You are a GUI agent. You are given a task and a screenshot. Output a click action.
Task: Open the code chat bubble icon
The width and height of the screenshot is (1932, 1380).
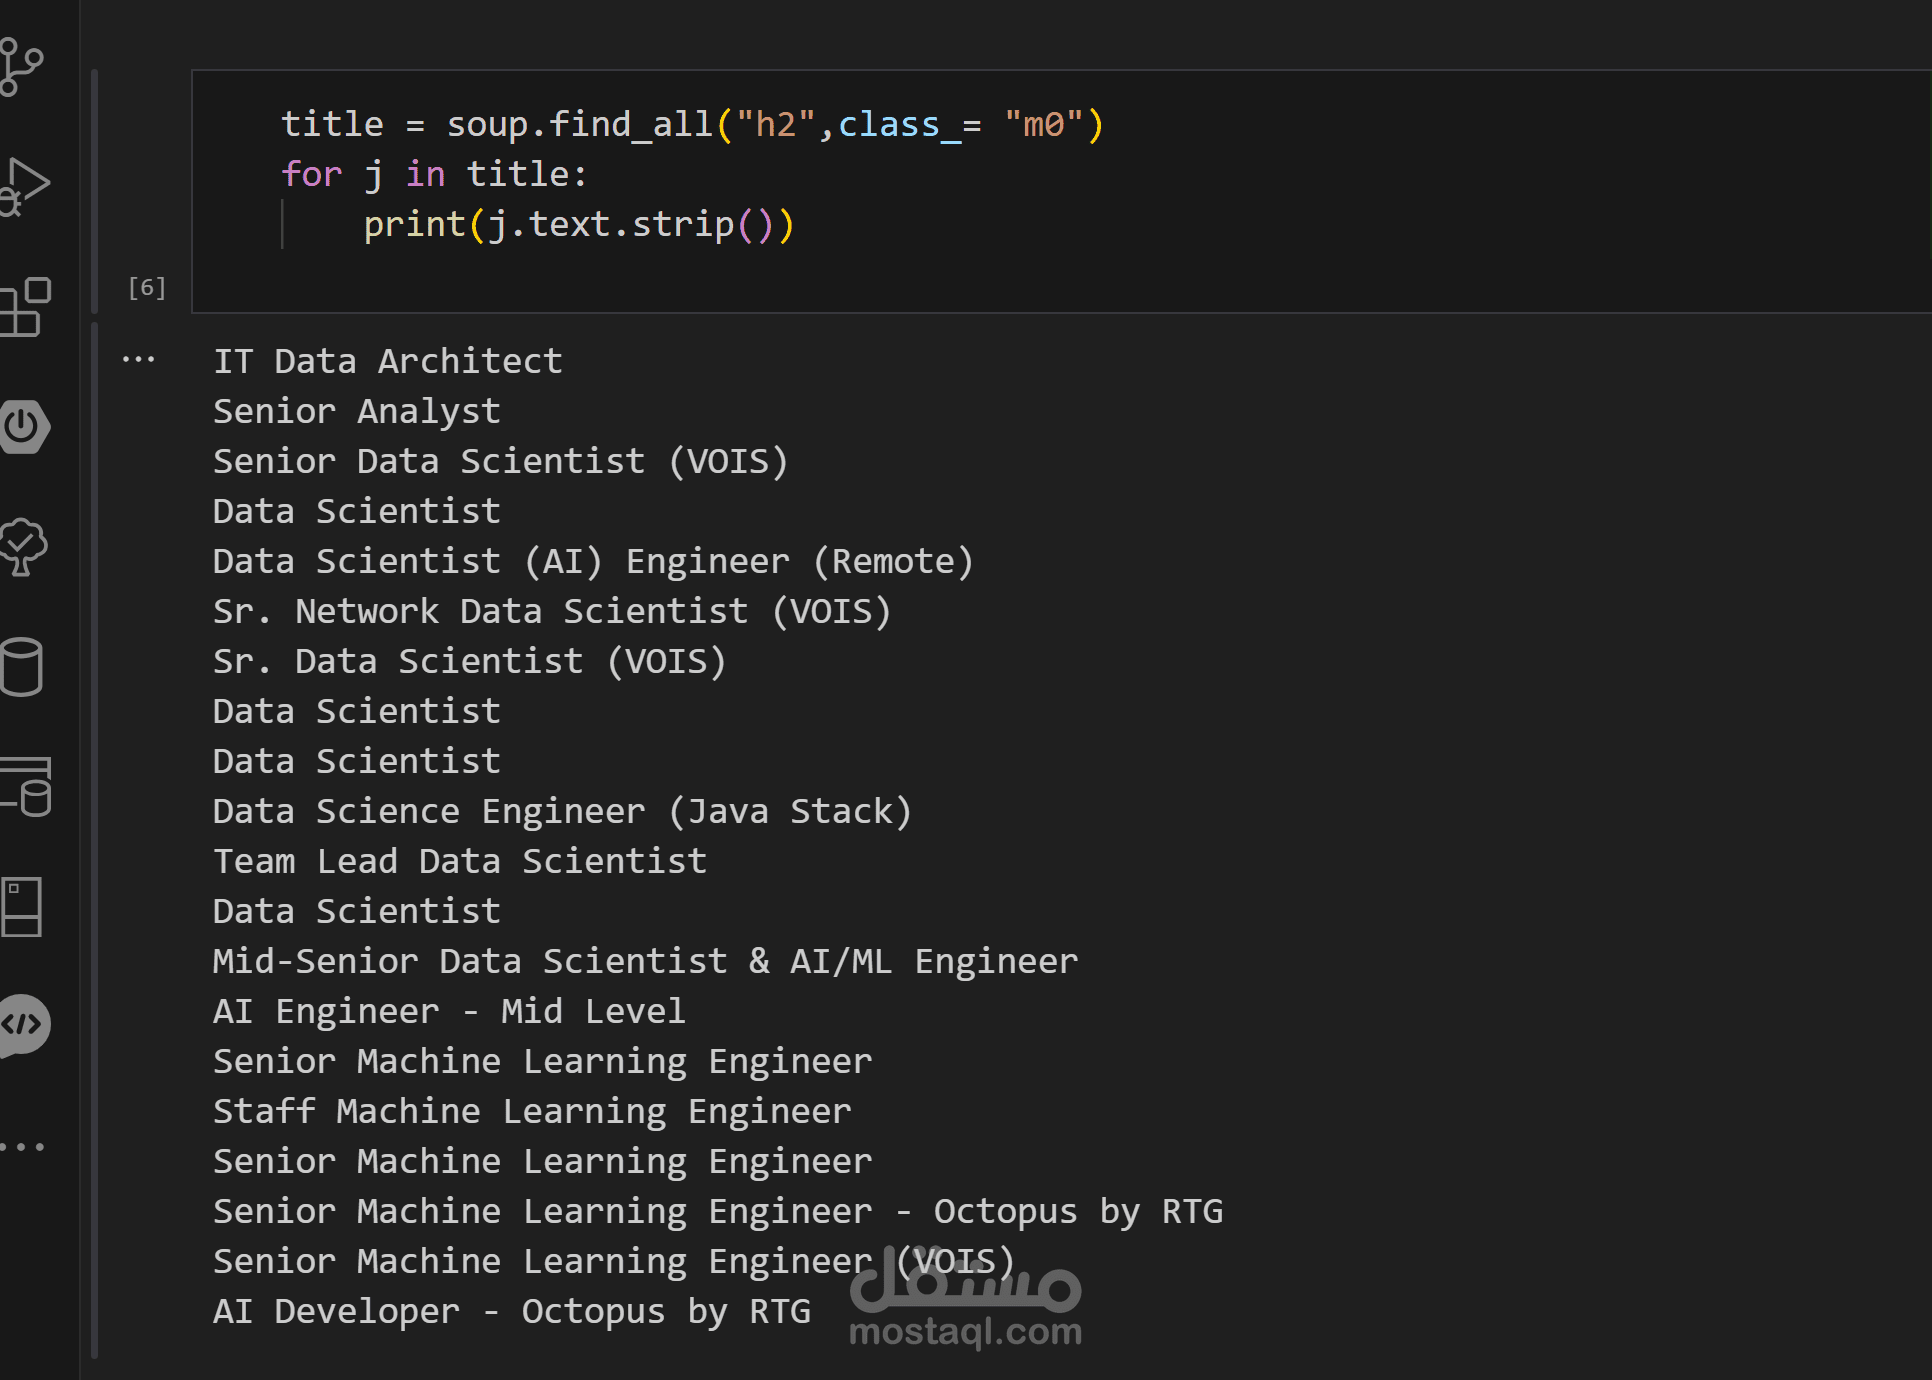click(24, 1025)
